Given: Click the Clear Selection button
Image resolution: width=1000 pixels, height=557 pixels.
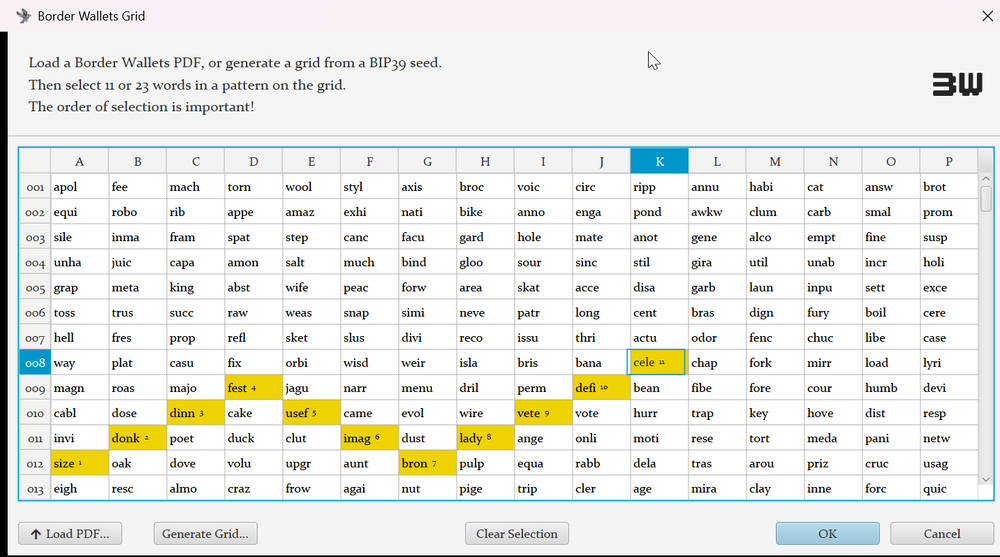Looking at the screenshot, I should point(517,533).
